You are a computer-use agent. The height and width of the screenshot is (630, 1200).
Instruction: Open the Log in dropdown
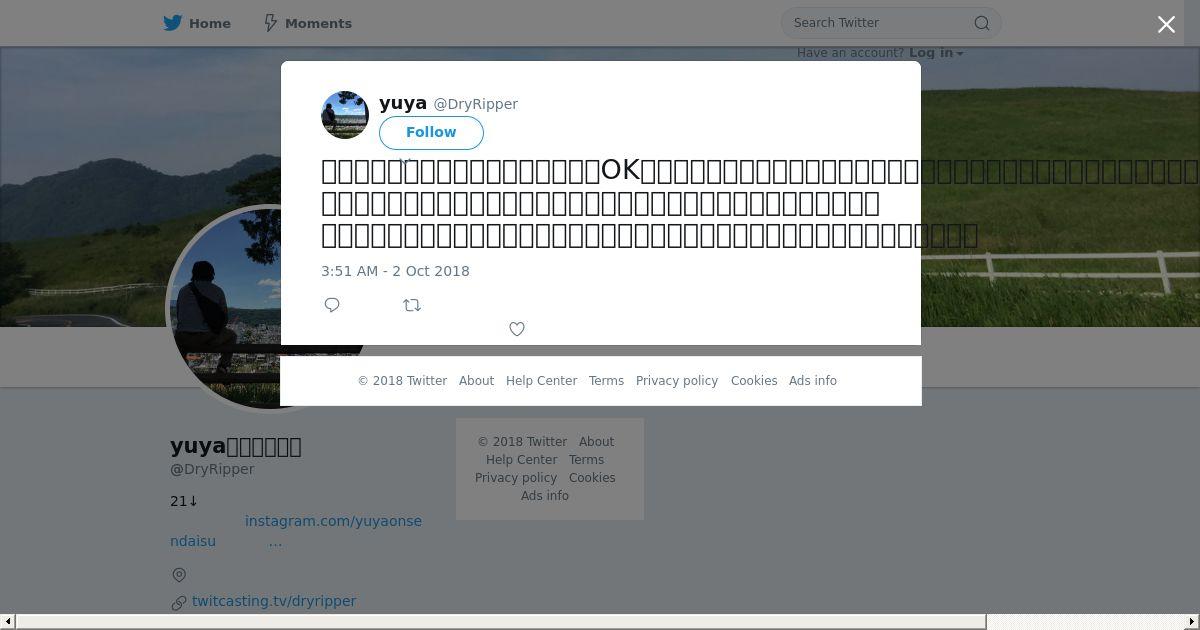(x=936, y=53)
